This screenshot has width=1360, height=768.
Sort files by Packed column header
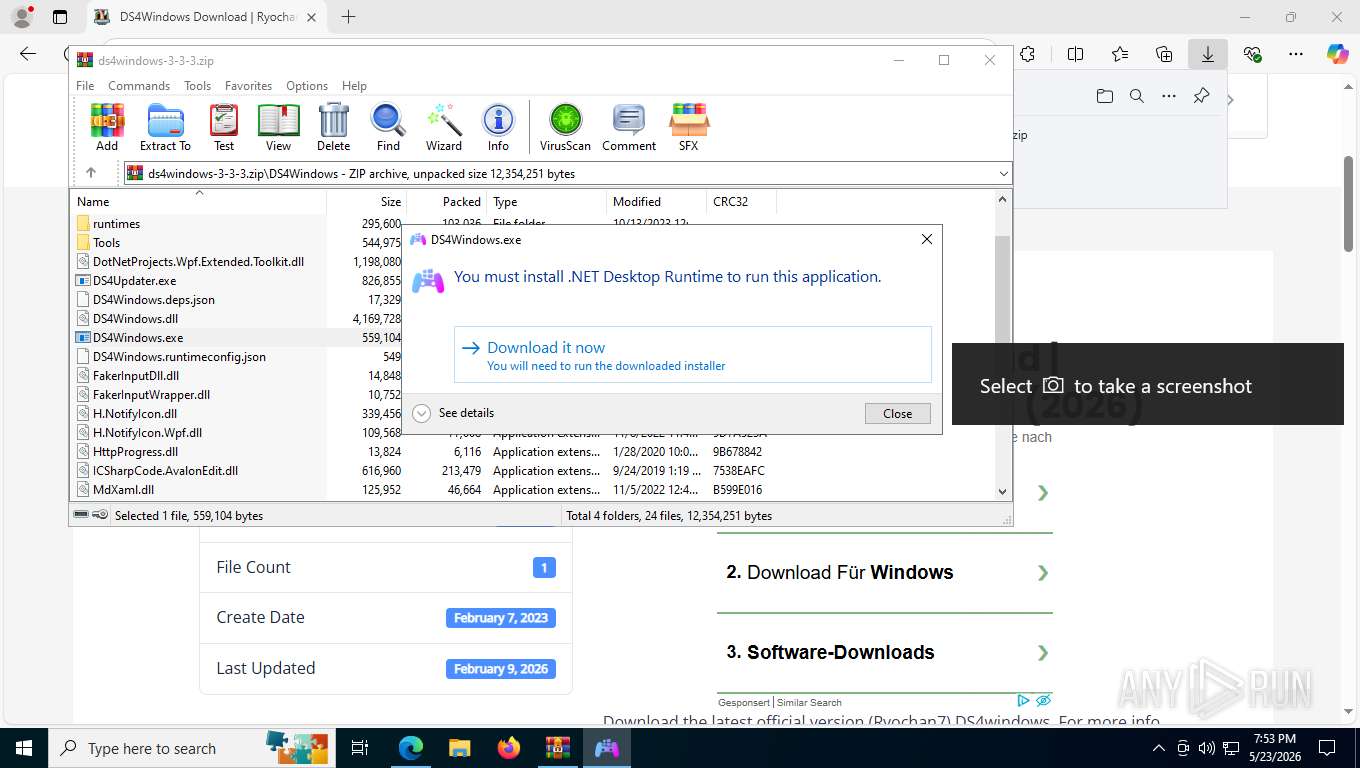pyautogui.click(x=447, y=202)
